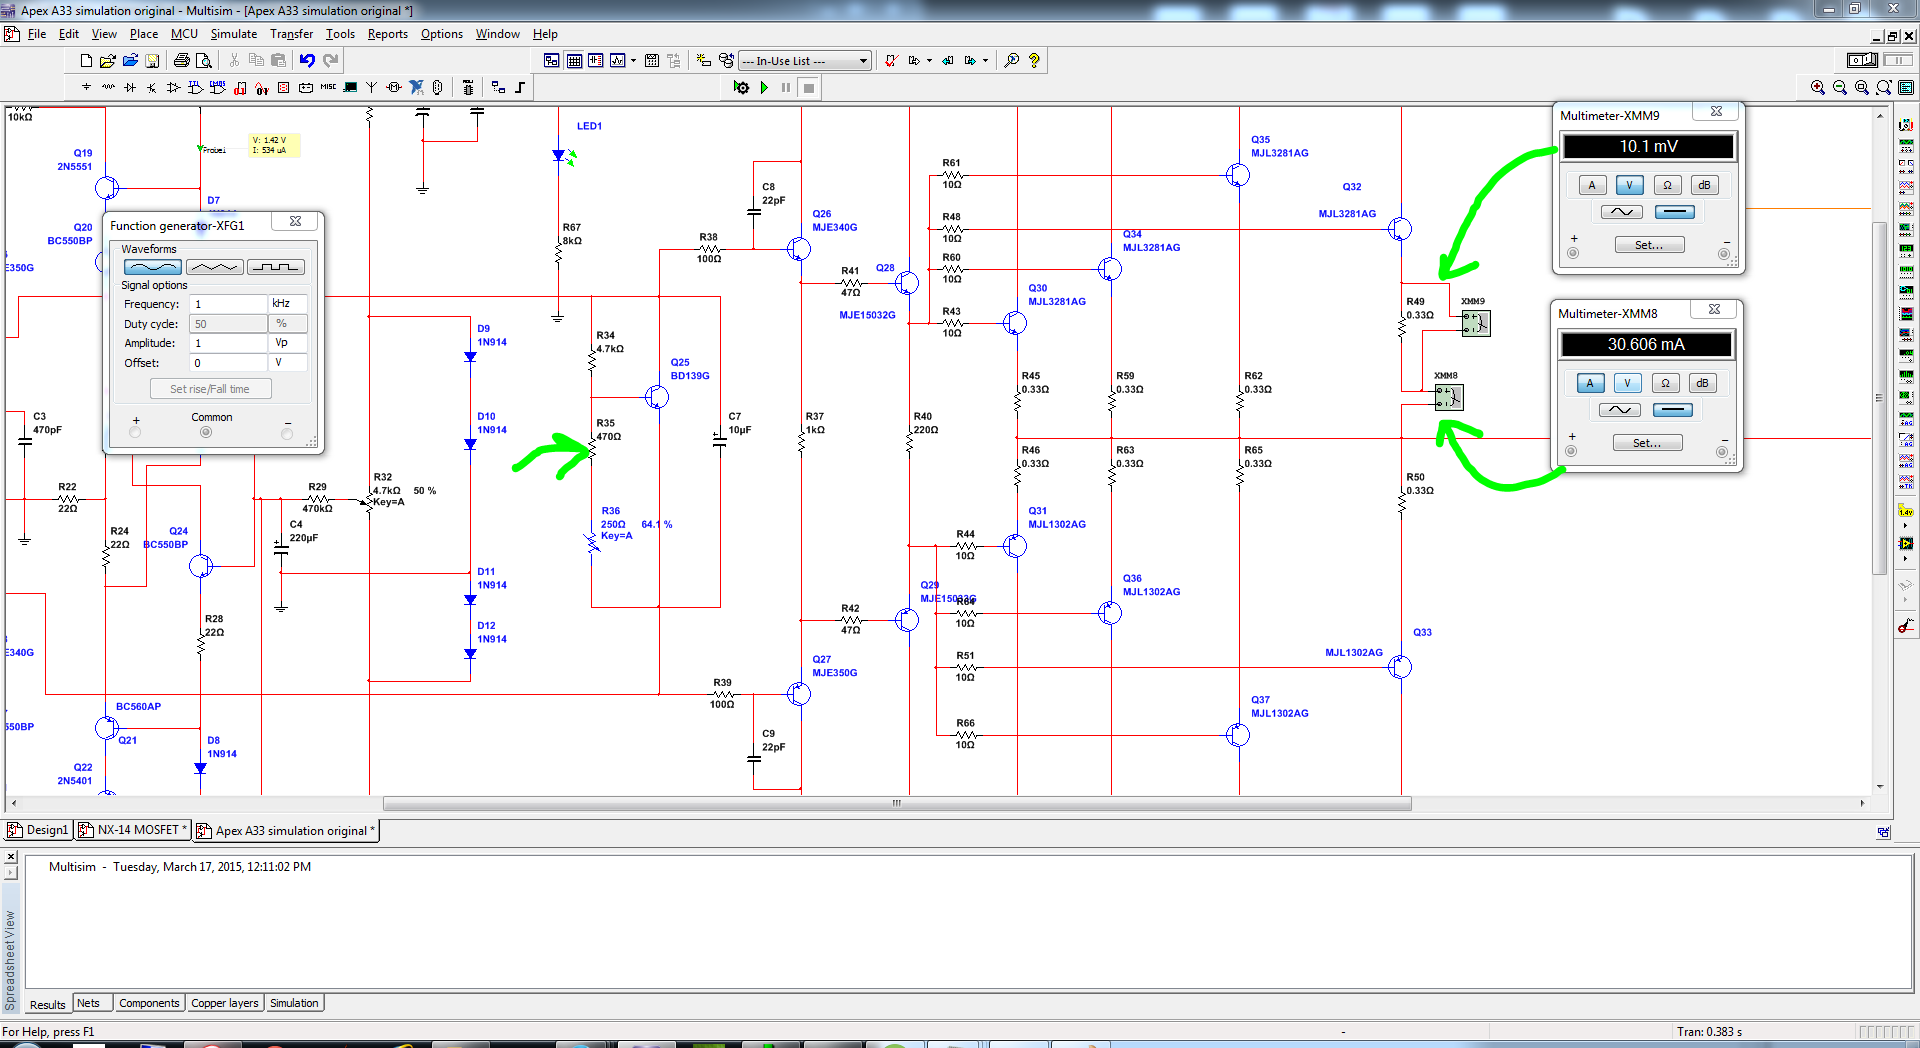Toggle the Design Toolbox panel
Viewport: 1920px width, 1048px height.
(x=551, y=61)
